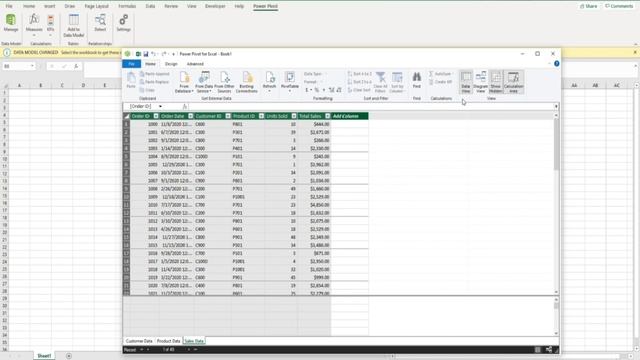The height and width of the screenshot is (360, 640).
Task: Open Power Pivot Settings in Excel ribbon
Action: [123, 23]
